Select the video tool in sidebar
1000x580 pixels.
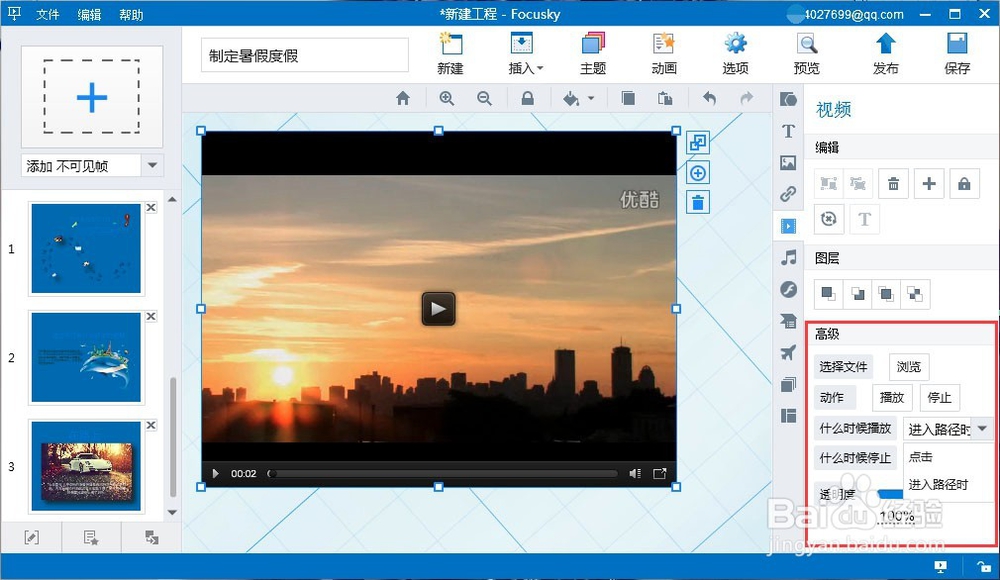(x=788, y=226)
